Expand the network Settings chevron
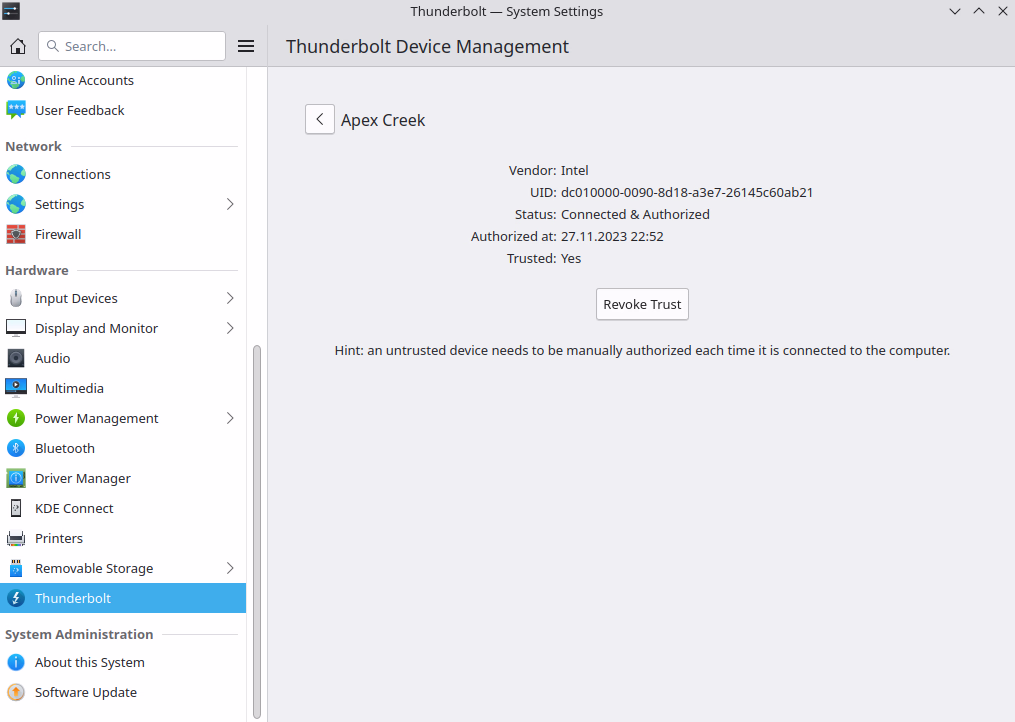This screenshot has height=722, width=1015. tap(230, 204)
